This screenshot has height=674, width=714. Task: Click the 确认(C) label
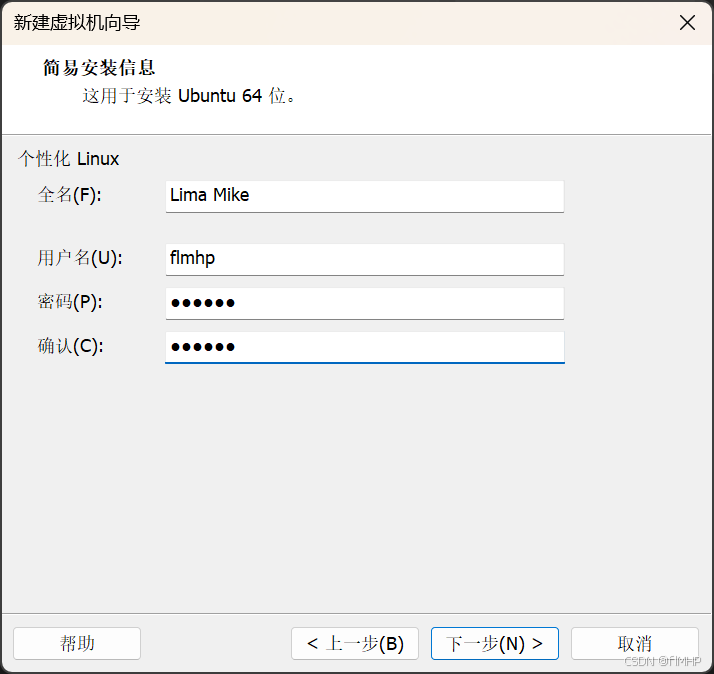pos(70,346)
